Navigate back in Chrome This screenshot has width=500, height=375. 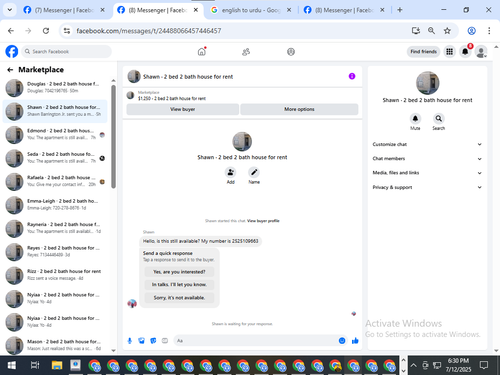(11, 31)
